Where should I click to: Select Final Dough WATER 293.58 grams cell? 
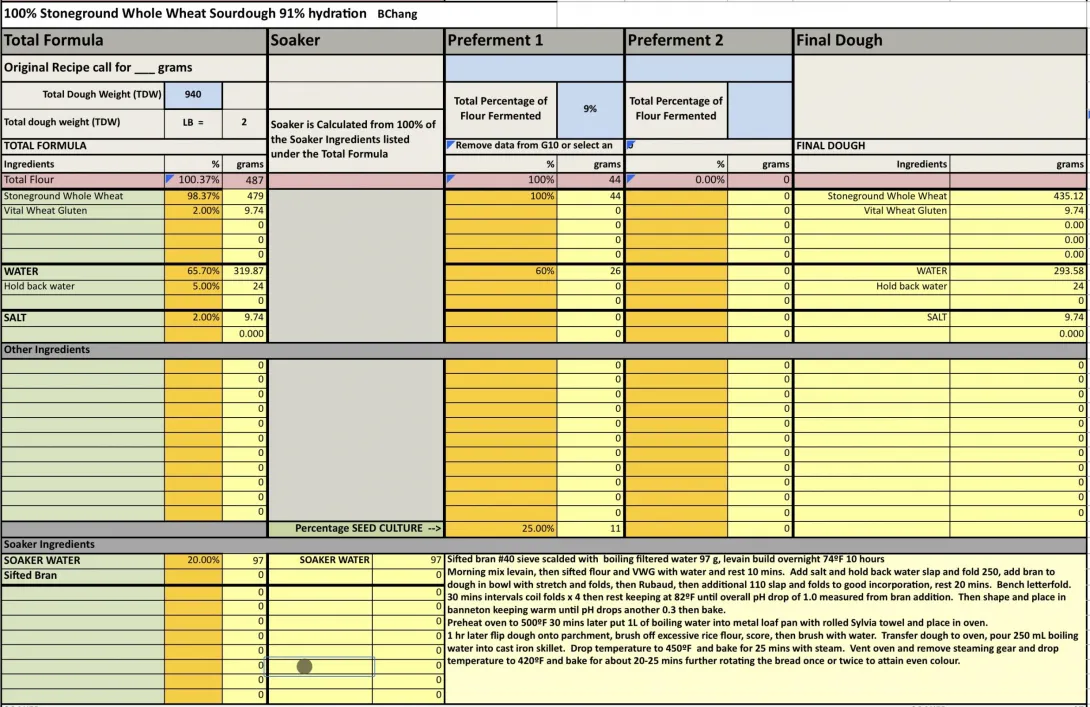click(1018, 271)
